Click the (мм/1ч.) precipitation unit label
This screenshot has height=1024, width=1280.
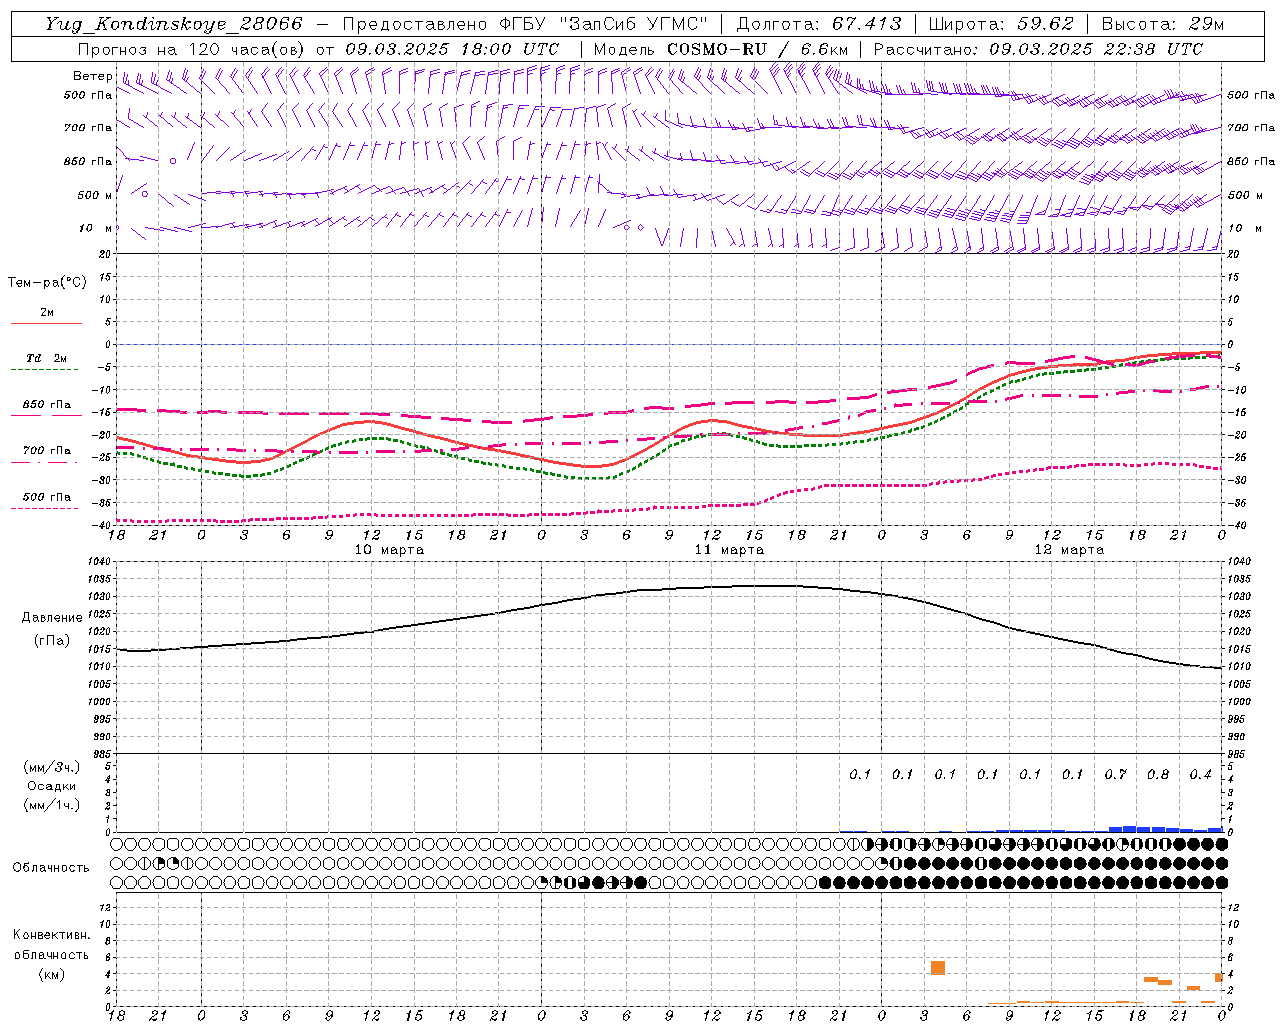click(52, 805)
